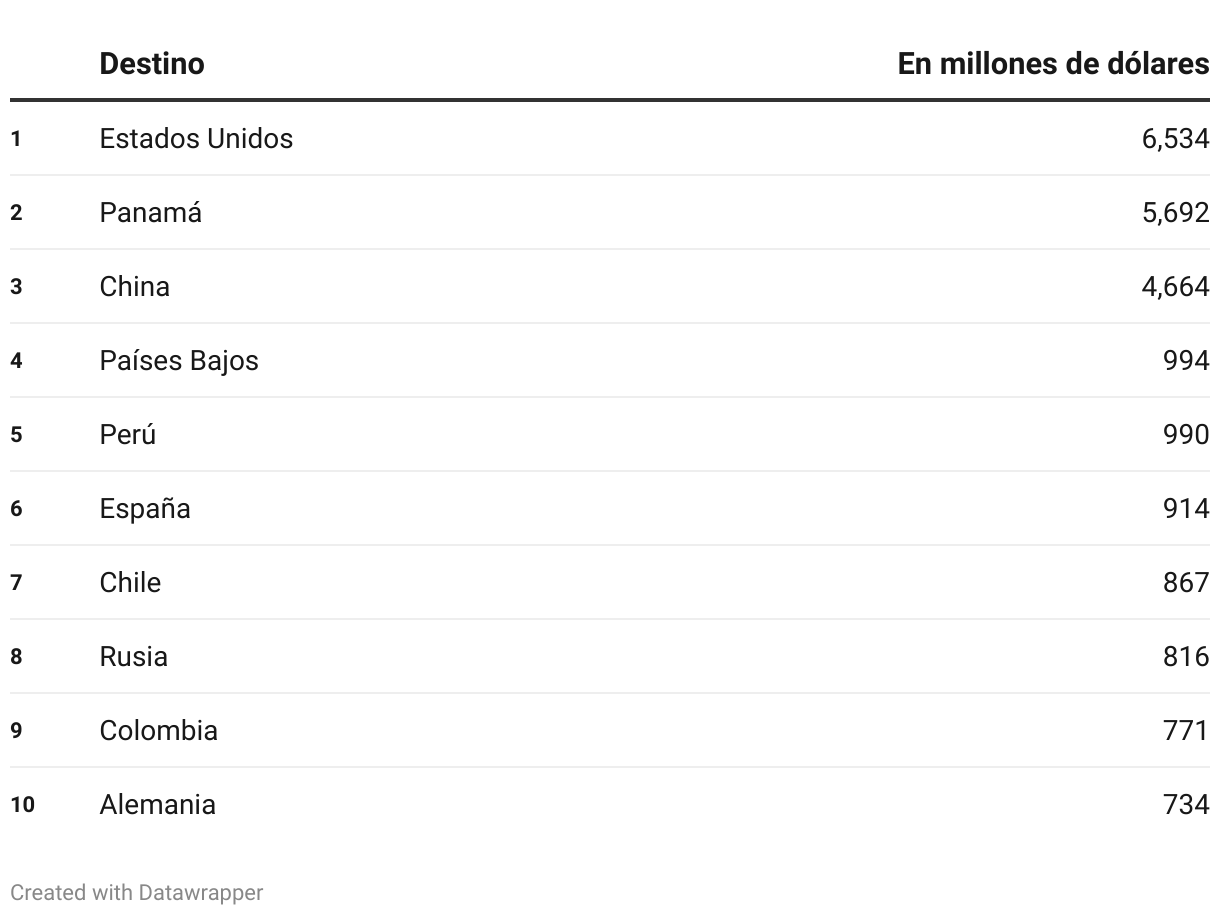This screenshot has width=1220, height=916.
Task: Open the Created with Datawrapper link
Action: coord(137,892)
